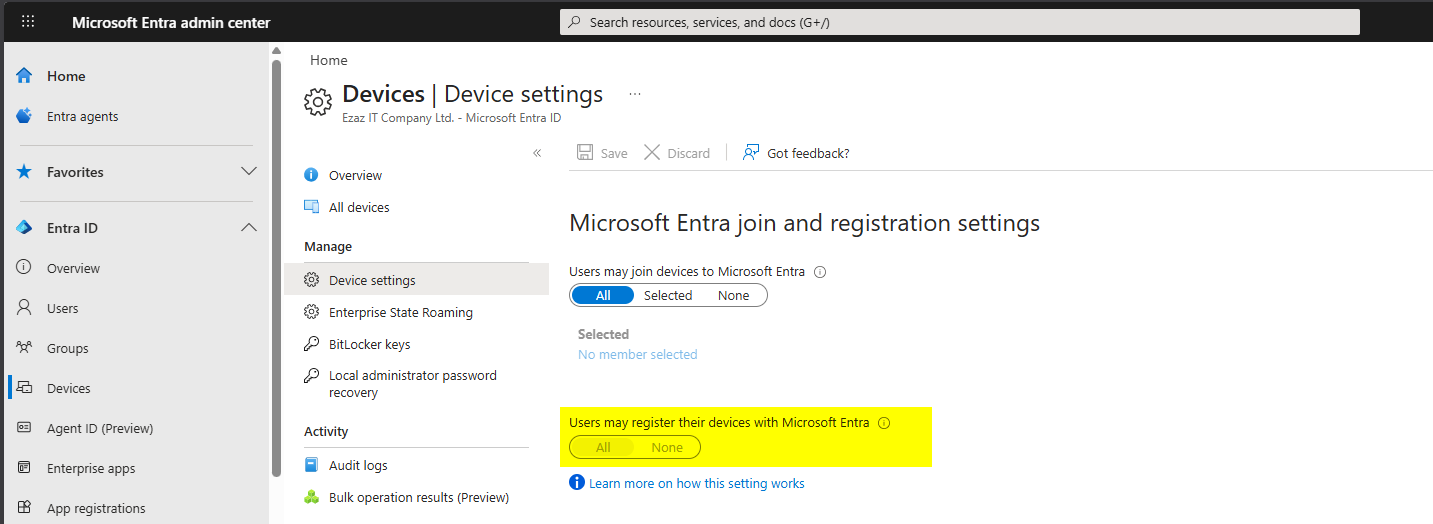
Task: Click the Entra ID diamond icon
Action: [24, 228]
